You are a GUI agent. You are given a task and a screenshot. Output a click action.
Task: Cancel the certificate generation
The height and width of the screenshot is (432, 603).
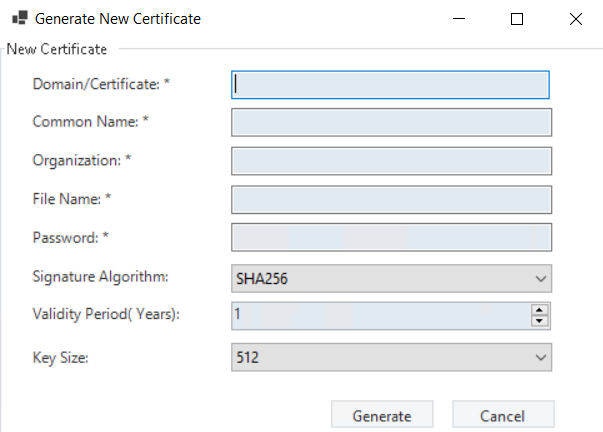coord(502,416)
